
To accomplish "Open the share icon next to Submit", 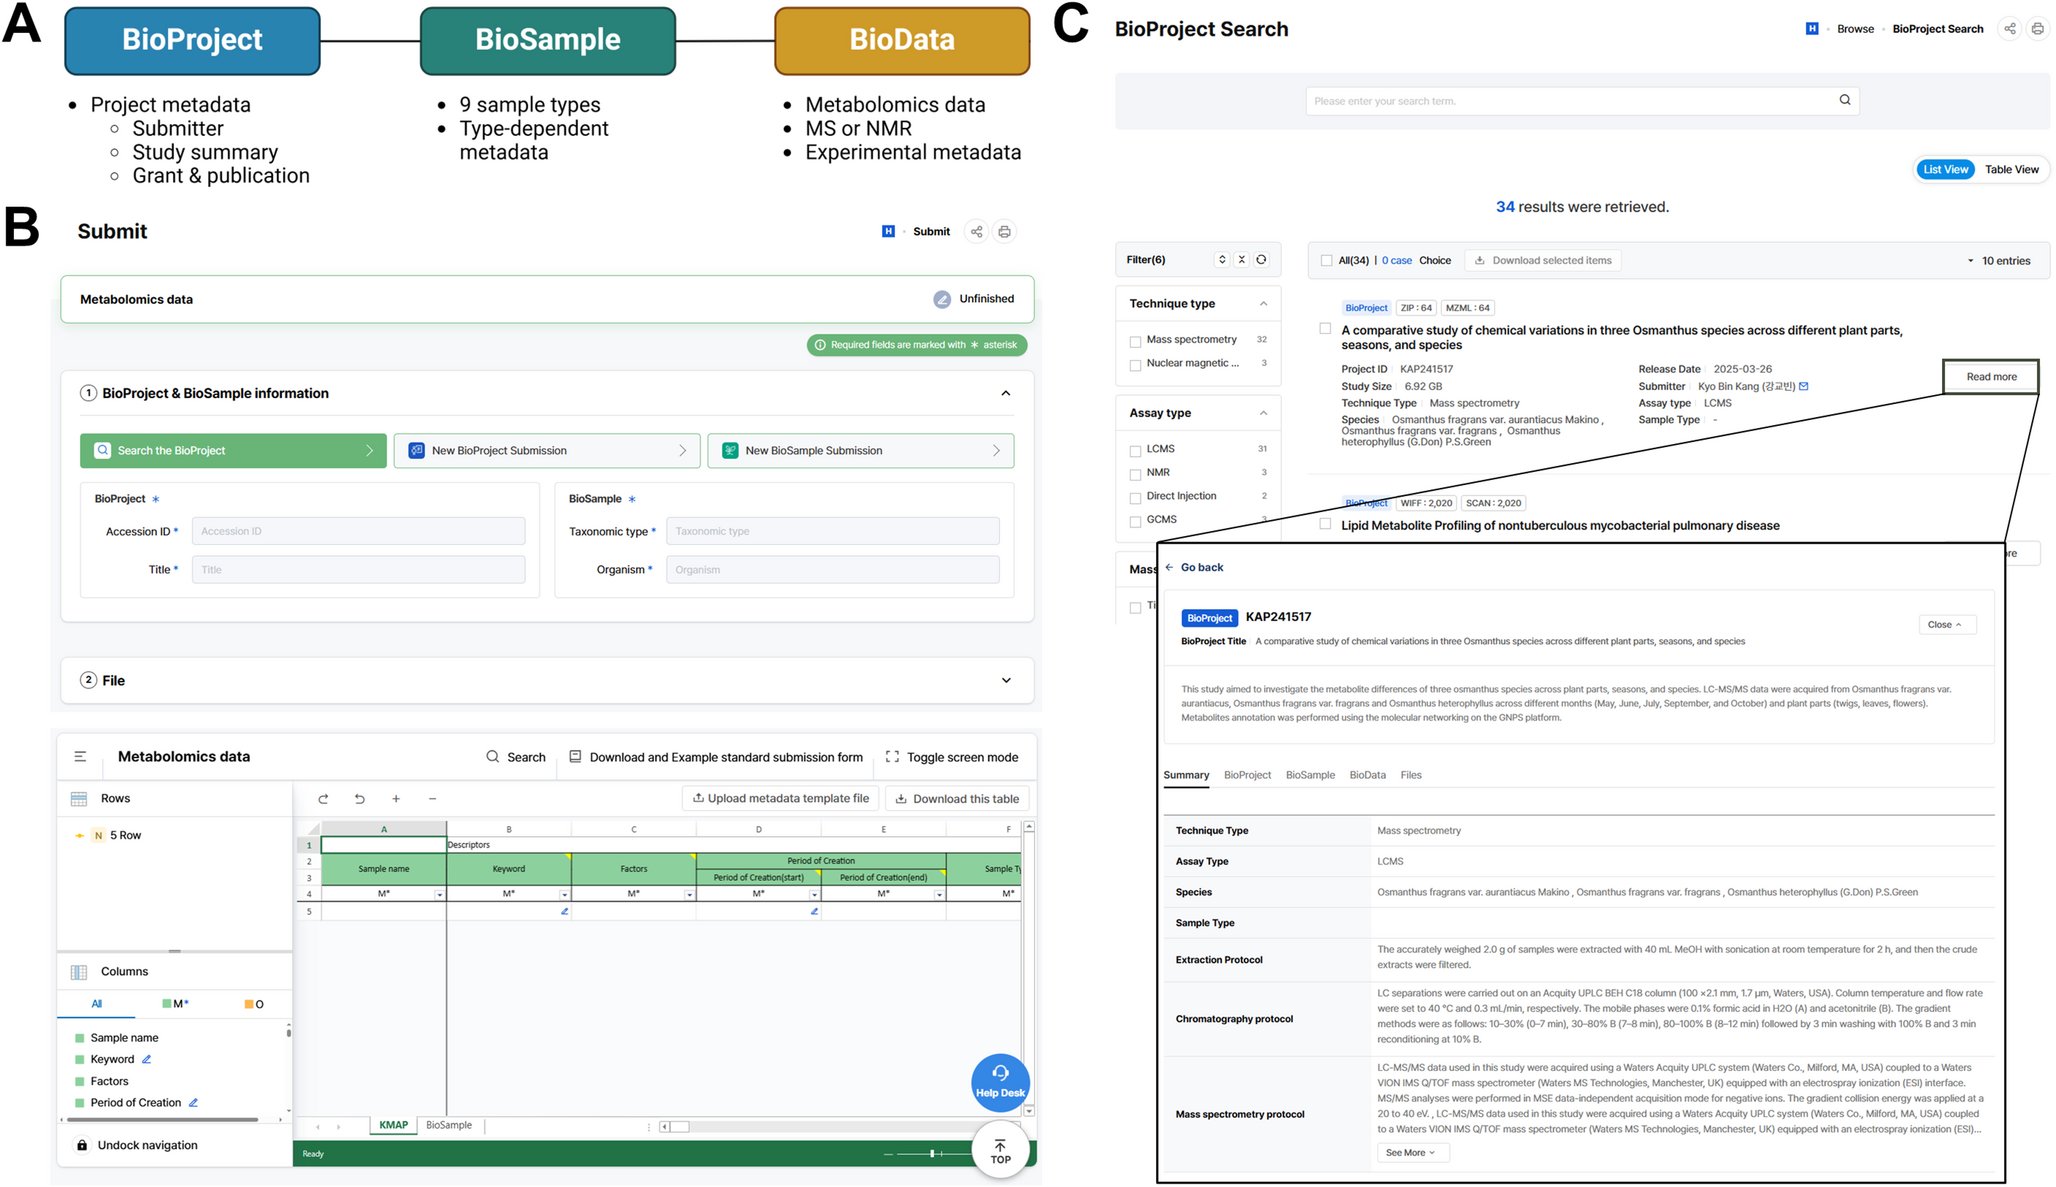I will 977,231.
